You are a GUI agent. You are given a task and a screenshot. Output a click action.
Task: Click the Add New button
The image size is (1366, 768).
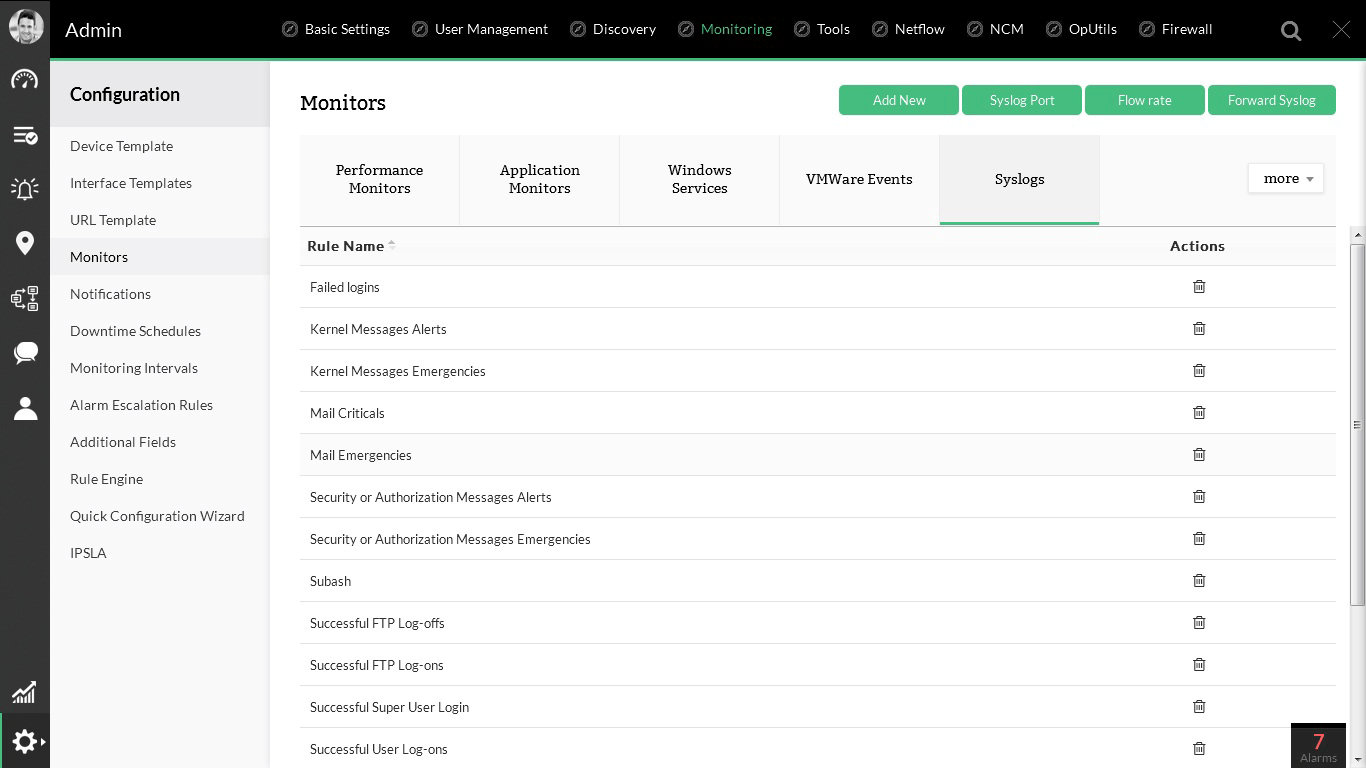[x=899, y=100]
